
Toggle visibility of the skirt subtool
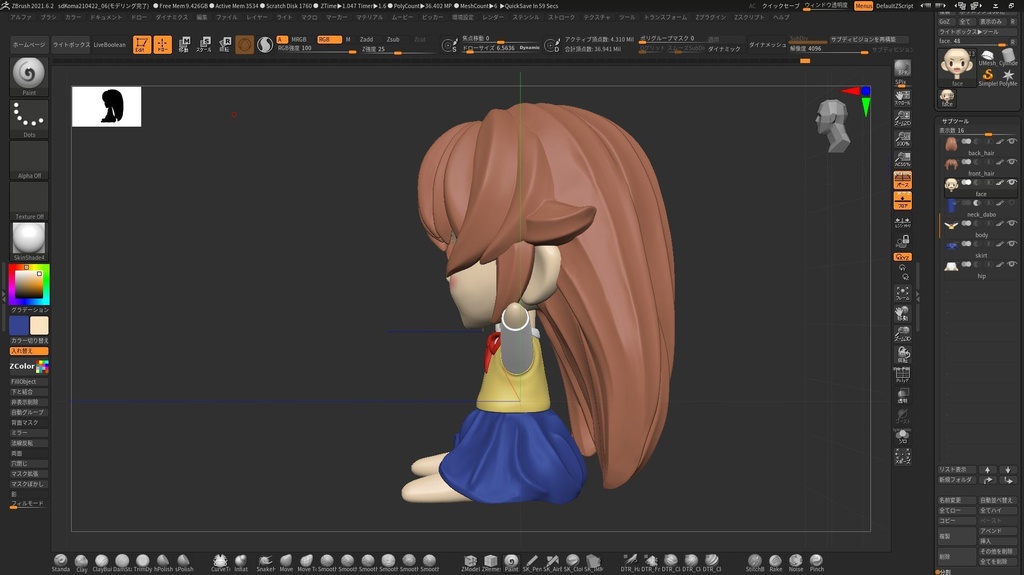tap(1011, 244)
